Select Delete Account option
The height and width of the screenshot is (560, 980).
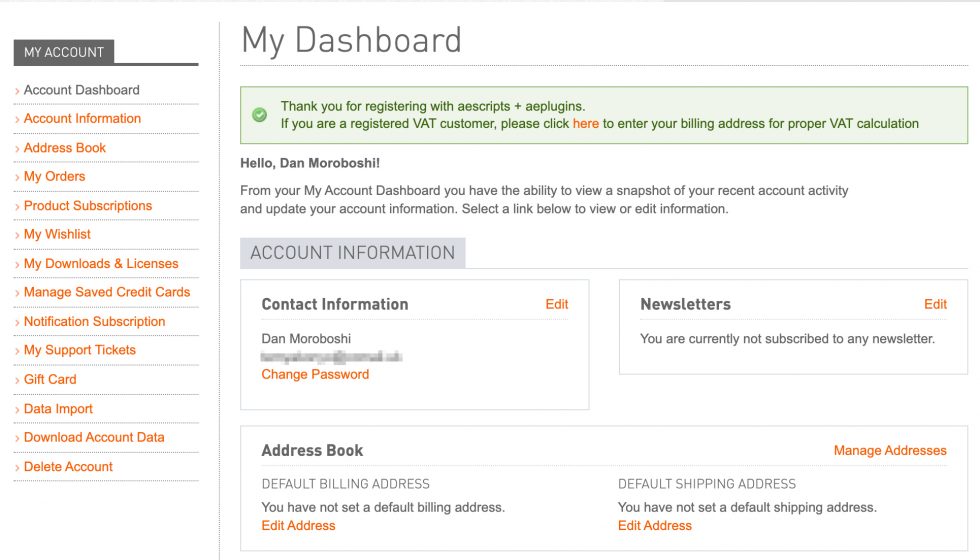pyautogui.click(x=68, y=466)
